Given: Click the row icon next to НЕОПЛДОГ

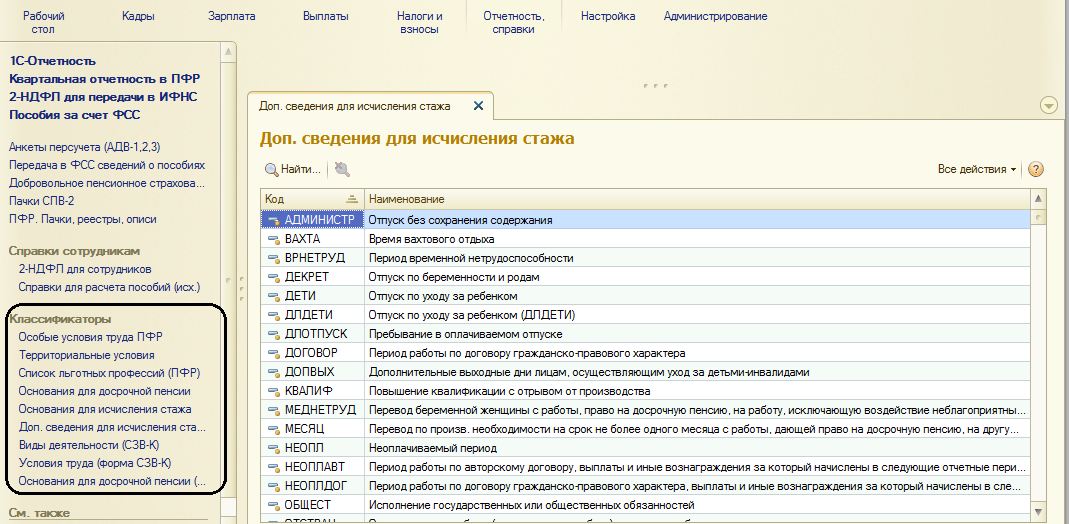Looking at the screenshot, I should tap(275, 487).
